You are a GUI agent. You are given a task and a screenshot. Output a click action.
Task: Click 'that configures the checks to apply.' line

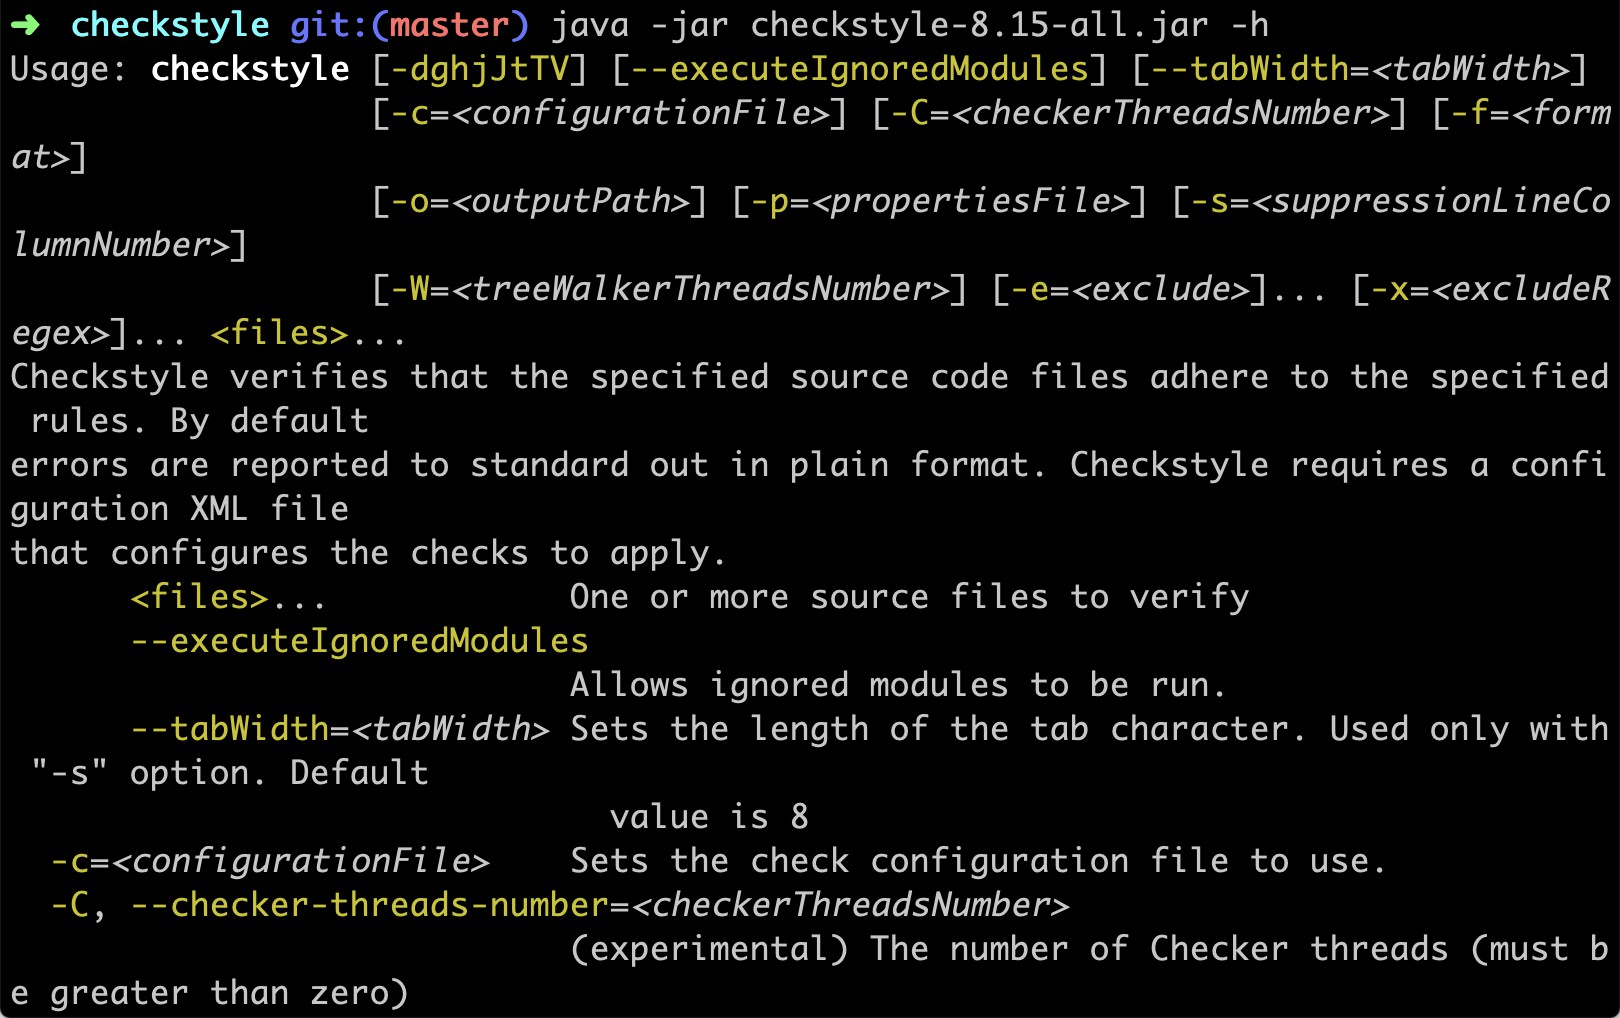tap(369, 553)
